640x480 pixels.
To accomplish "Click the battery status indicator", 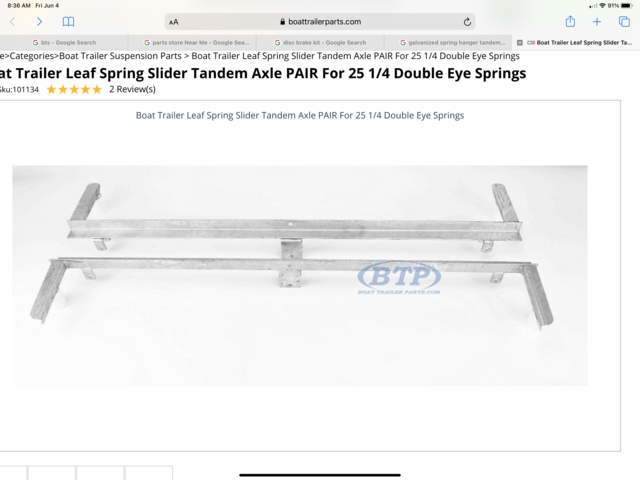I will [x=627, y=6].
